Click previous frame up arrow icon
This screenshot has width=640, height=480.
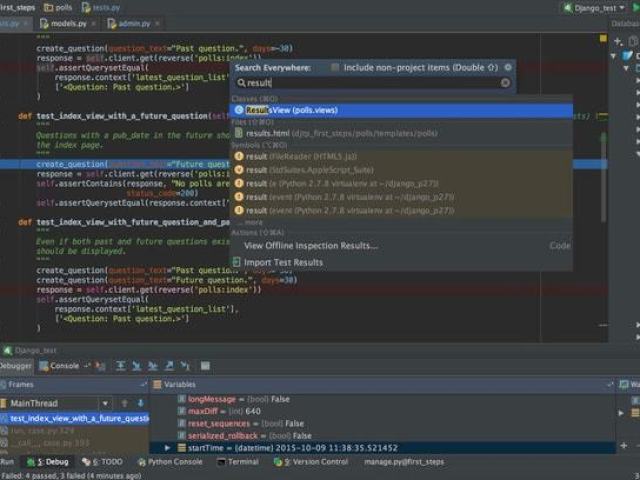coord(124,403)
